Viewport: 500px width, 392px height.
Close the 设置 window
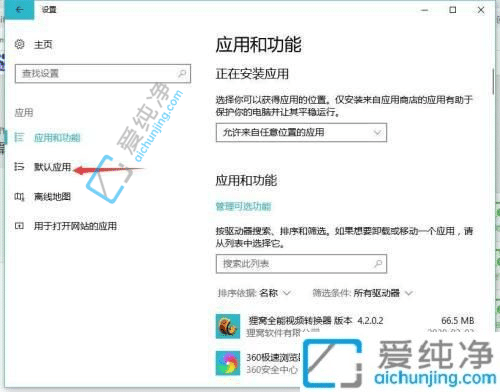pyautogui.click(x=481, y=10)
